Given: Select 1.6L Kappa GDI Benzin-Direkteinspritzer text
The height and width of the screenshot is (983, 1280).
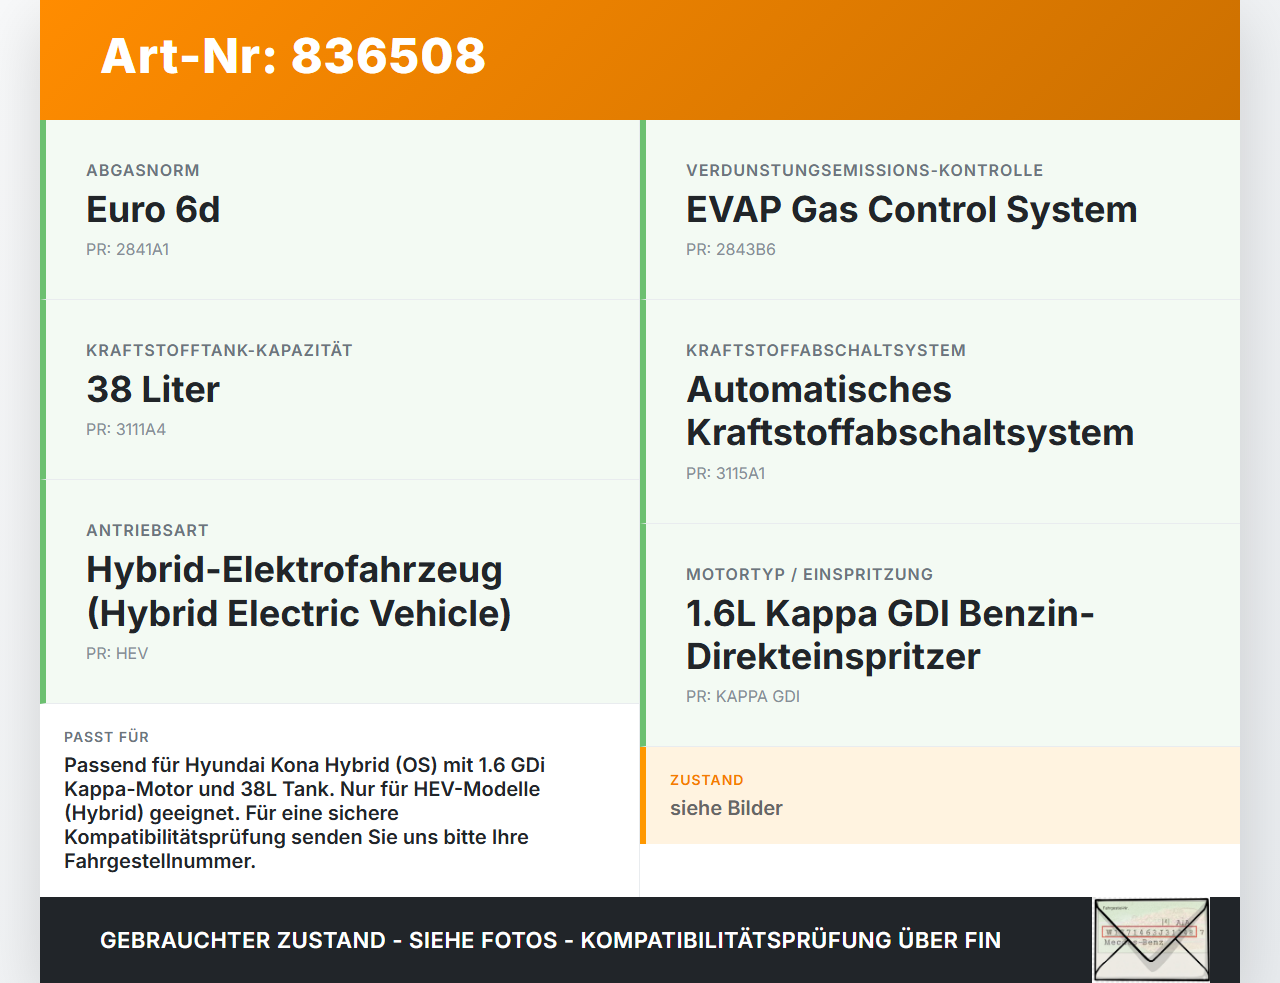Looking at the screenshot, I should [x=890, y=635].
